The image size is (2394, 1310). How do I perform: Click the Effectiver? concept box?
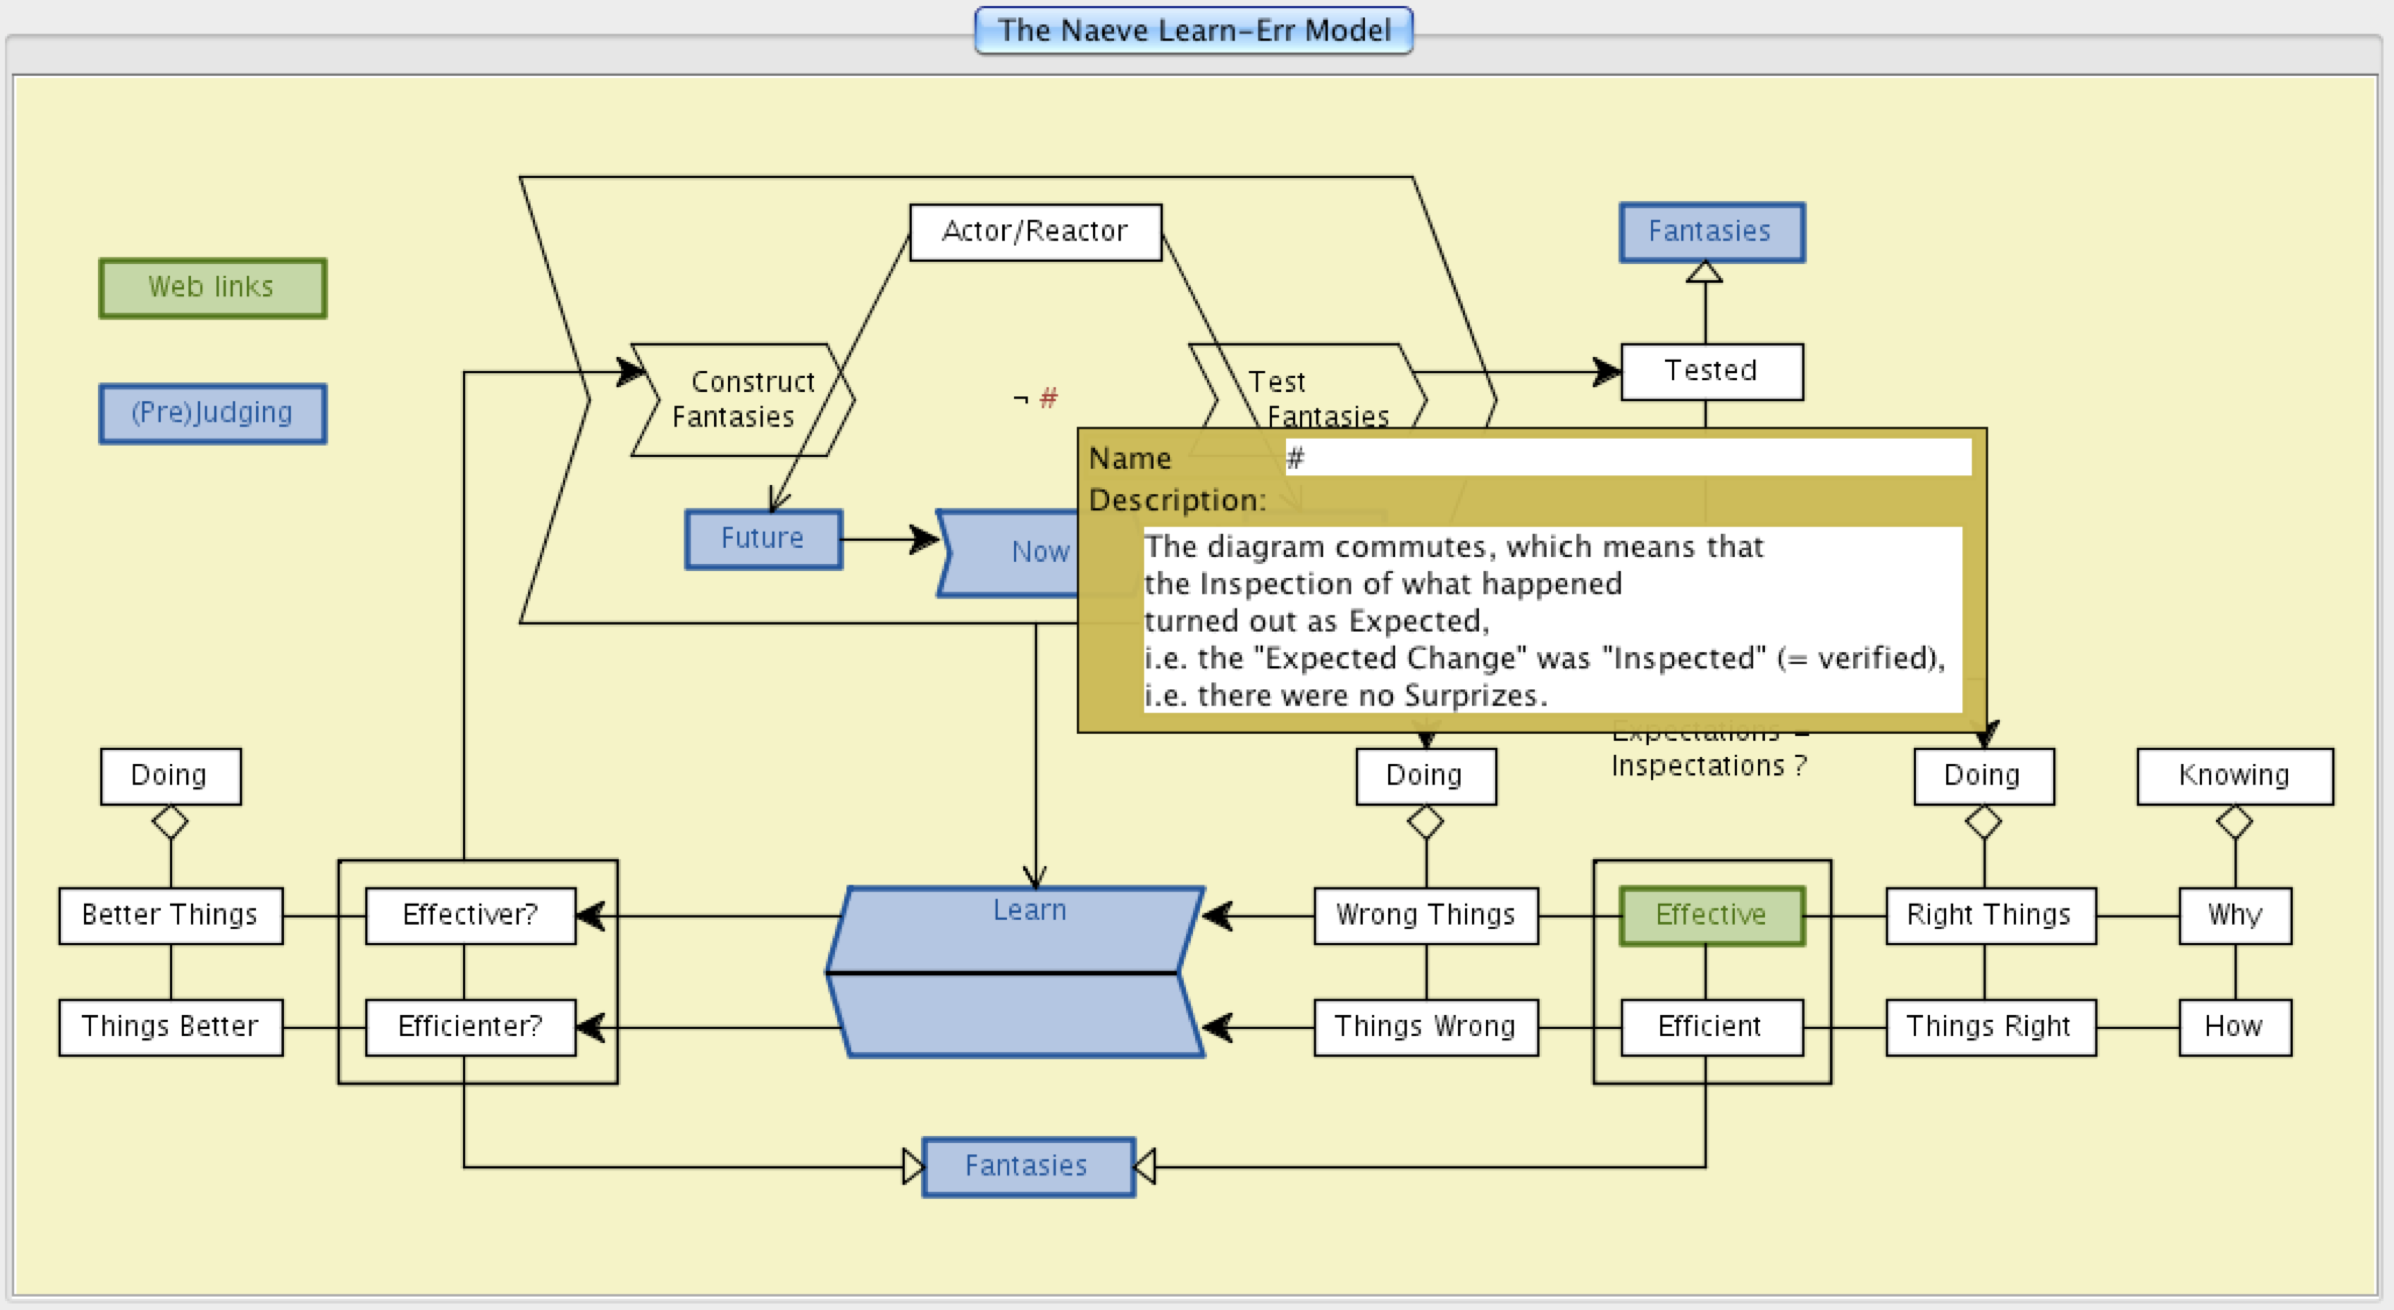pyautogui.click(x=470, y=915)
